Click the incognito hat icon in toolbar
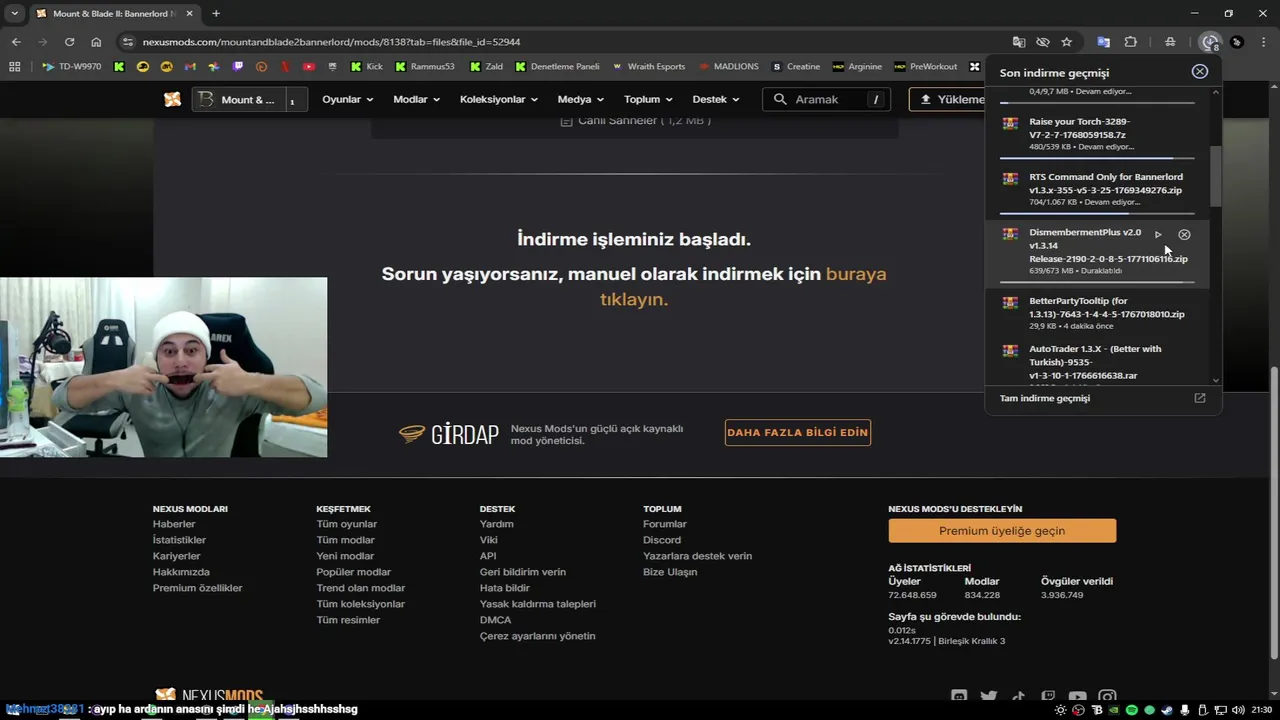The width and height of the screenshot is (1280, 720). pos(1170,42)
